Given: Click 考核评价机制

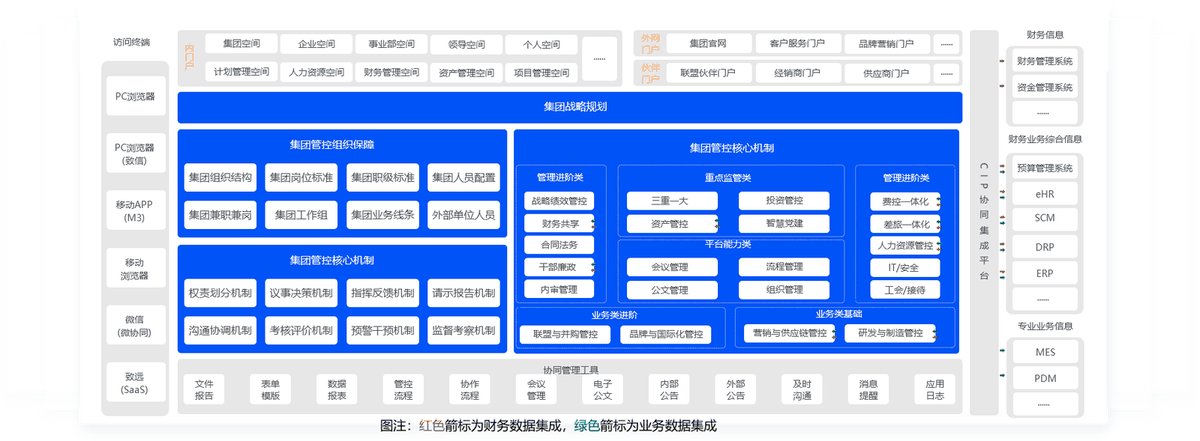Looking at the screenshot, I should point(301,330).
